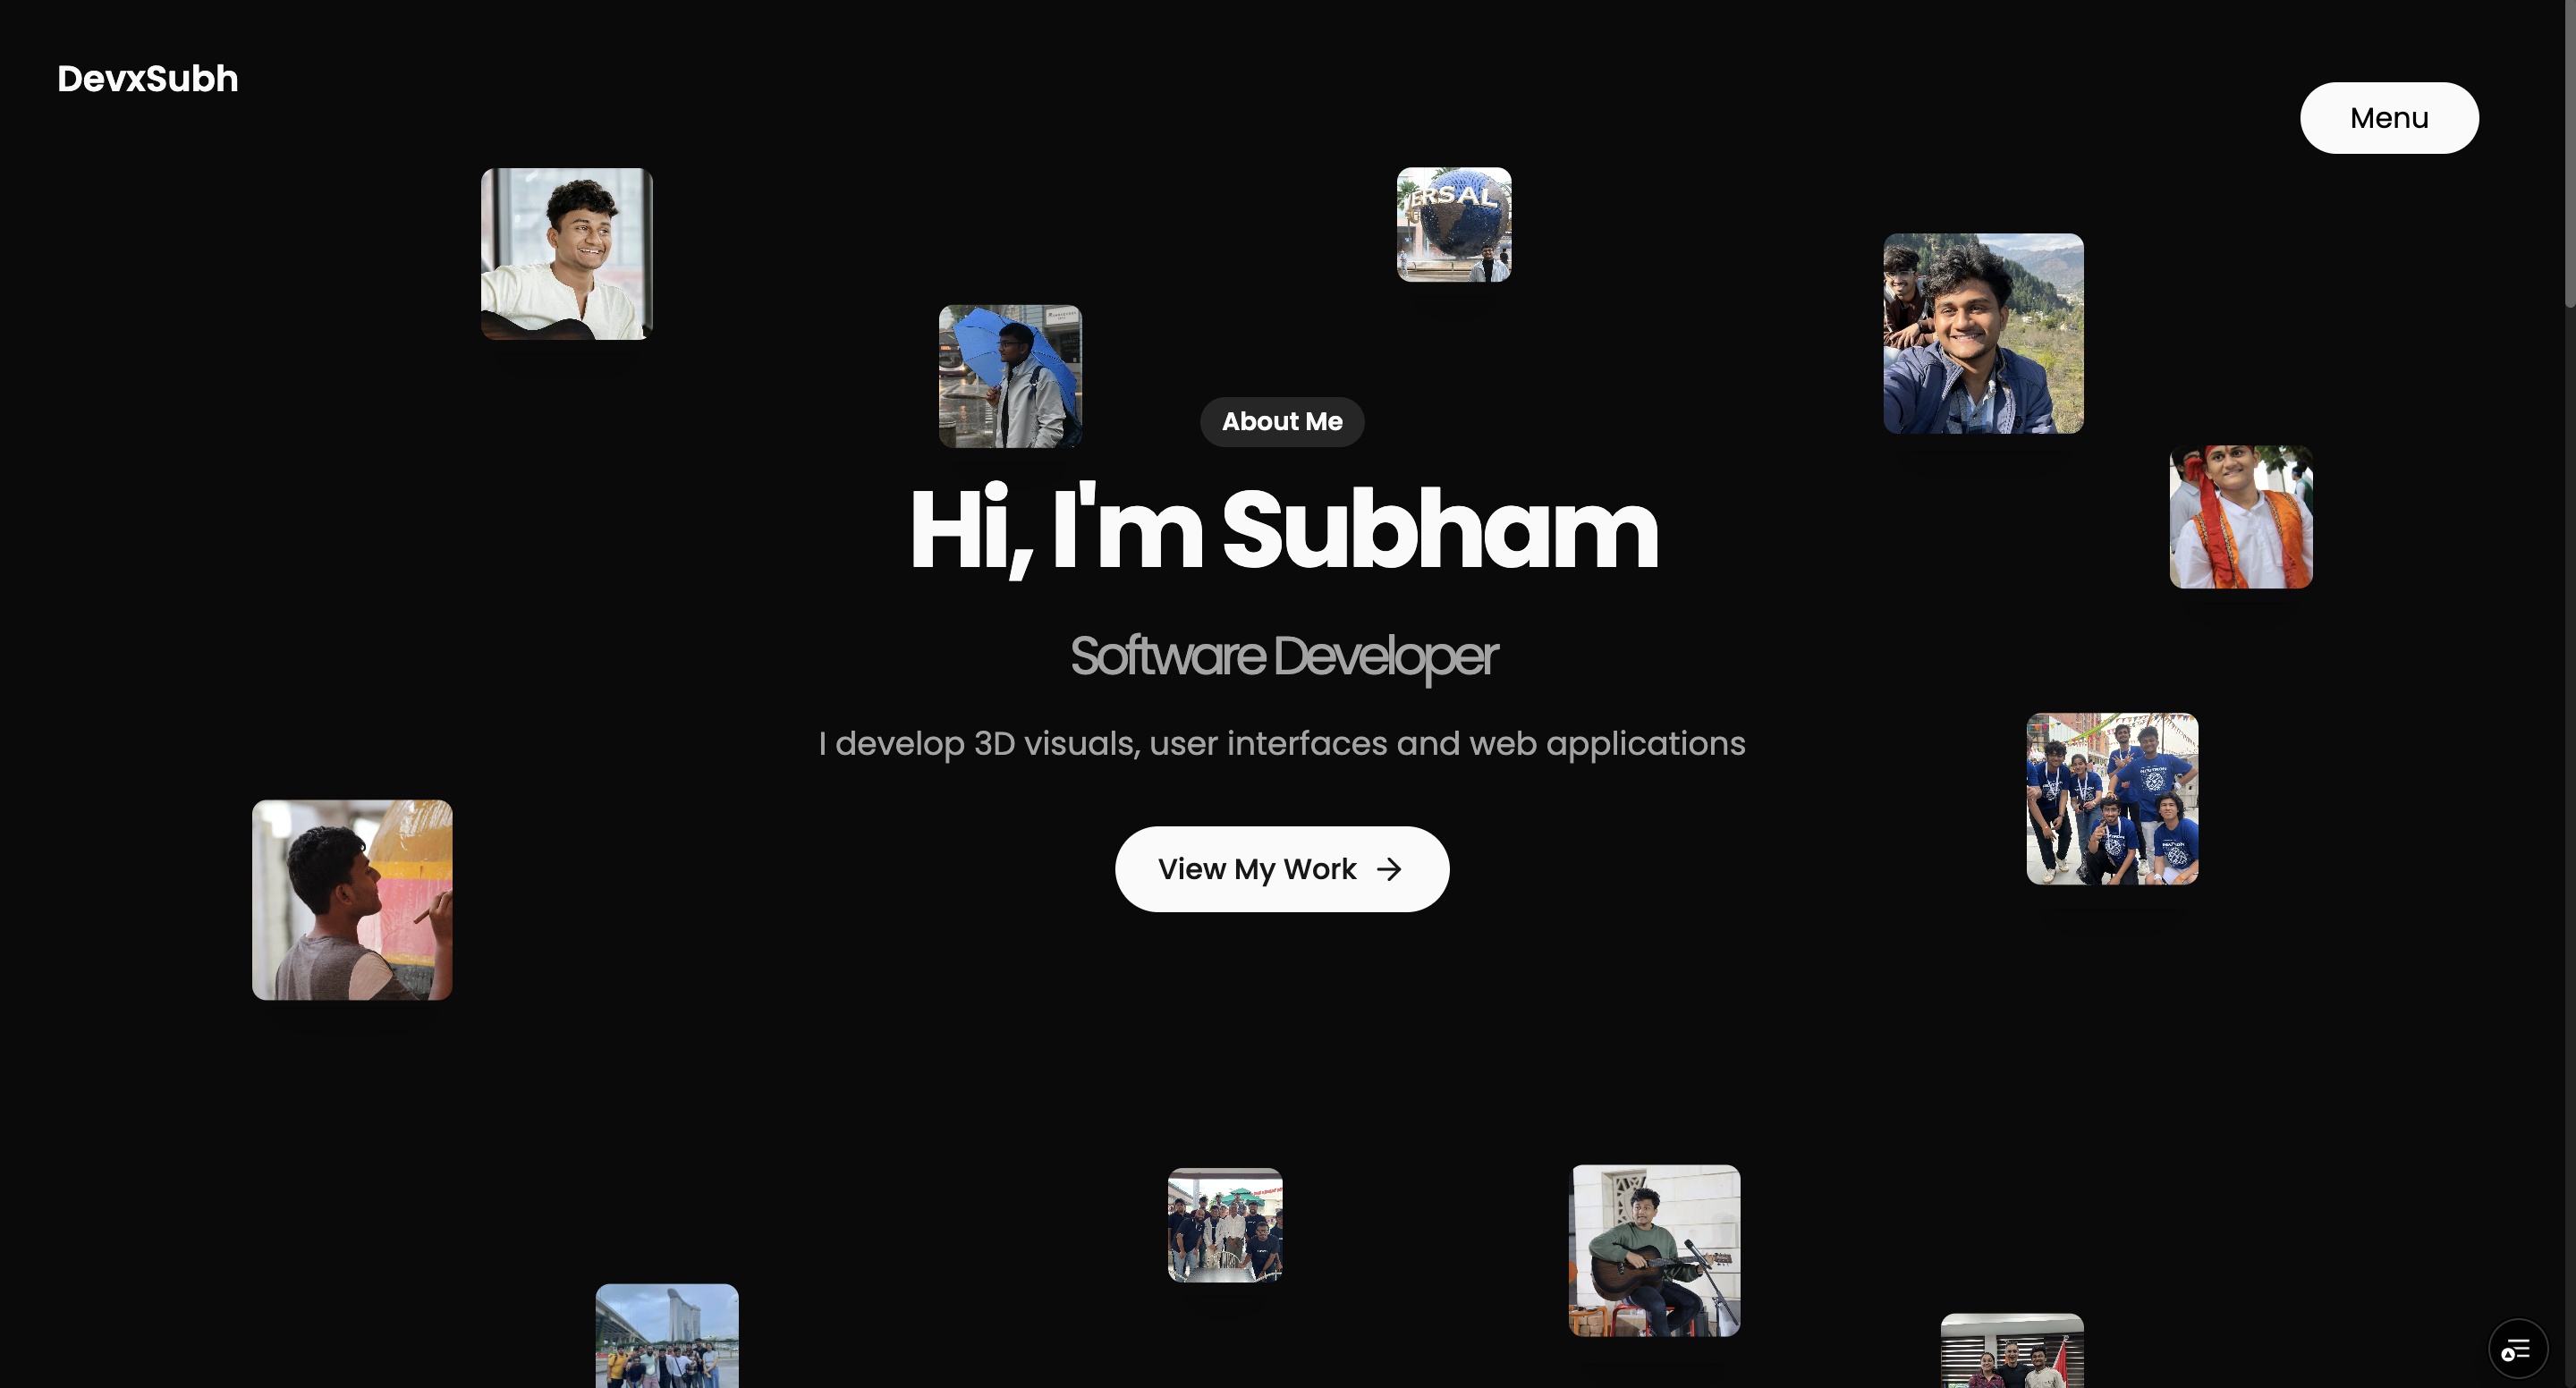Click the Software Developer subtitle
This screenshot has height=1388, width=2576.
[x=1283, y=656]
